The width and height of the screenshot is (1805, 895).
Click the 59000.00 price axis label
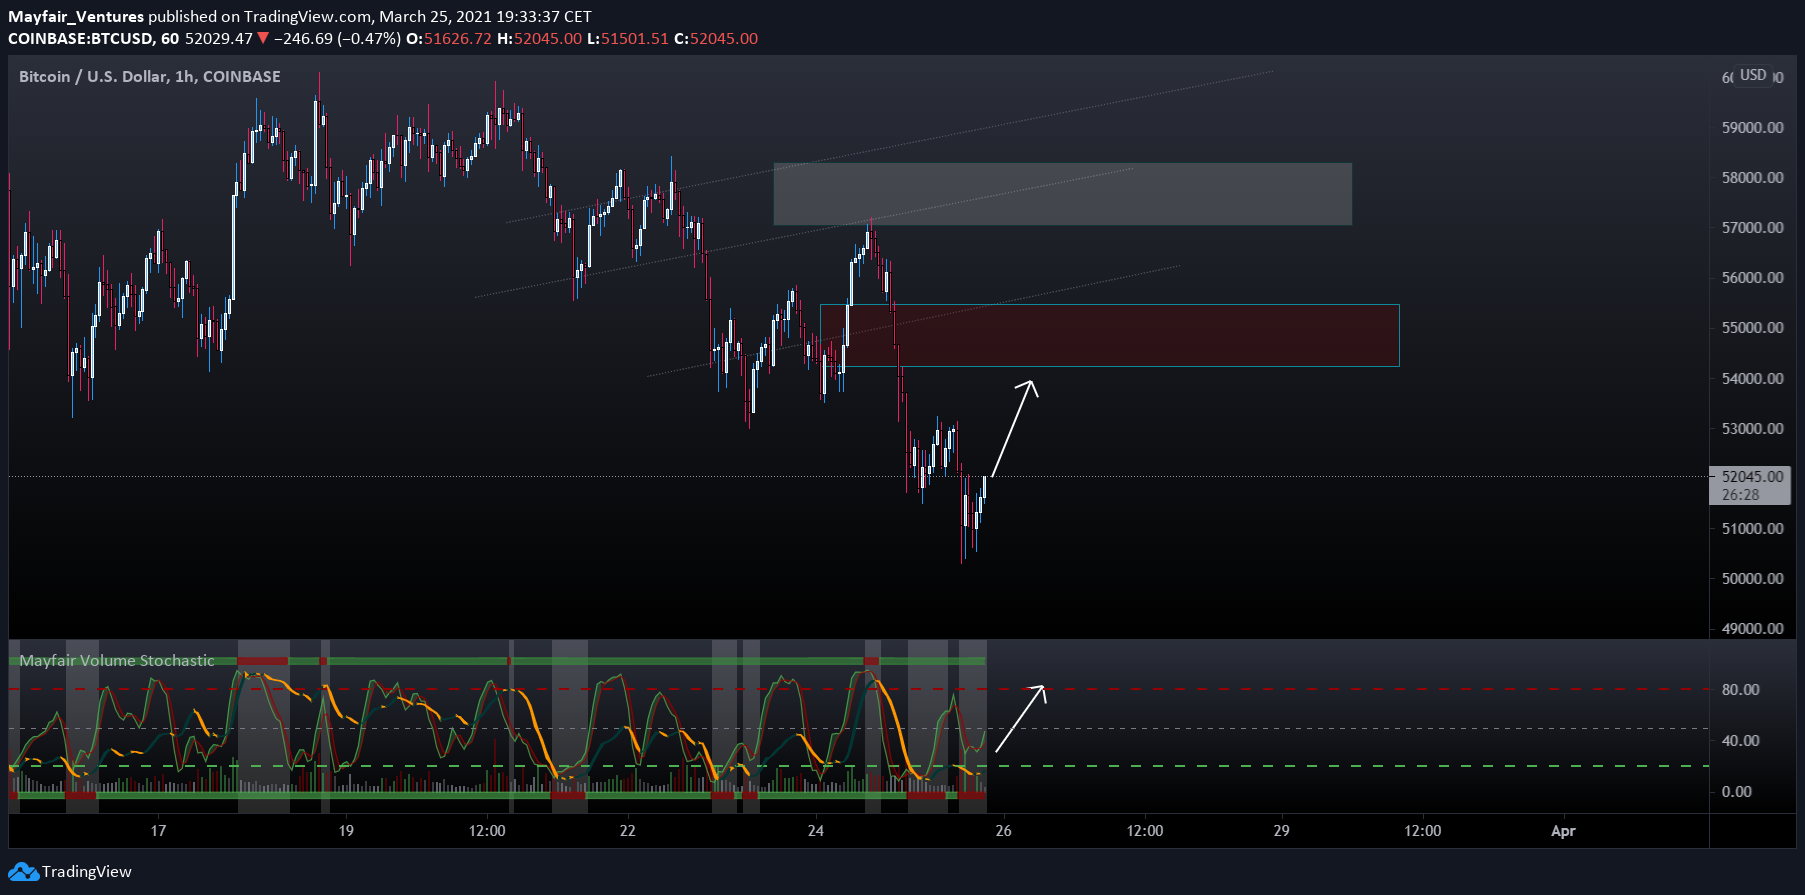pyautogui.click(x=1752, y=128)
